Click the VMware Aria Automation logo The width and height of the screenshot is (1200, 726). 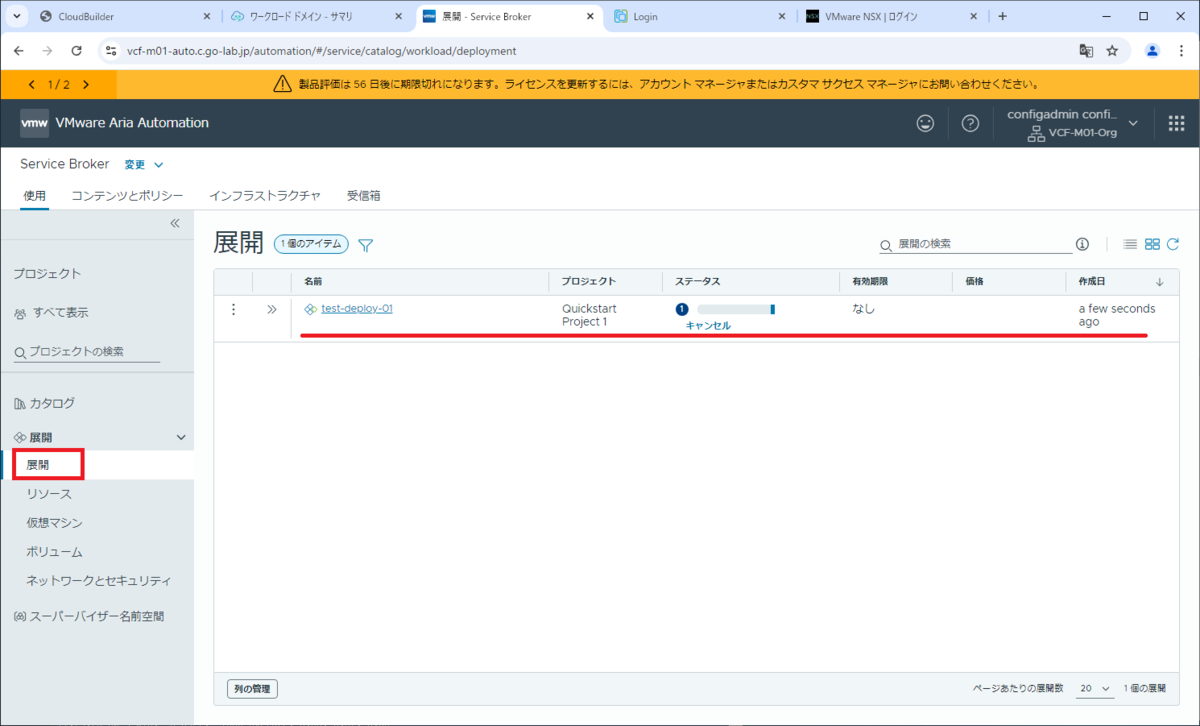34,123
